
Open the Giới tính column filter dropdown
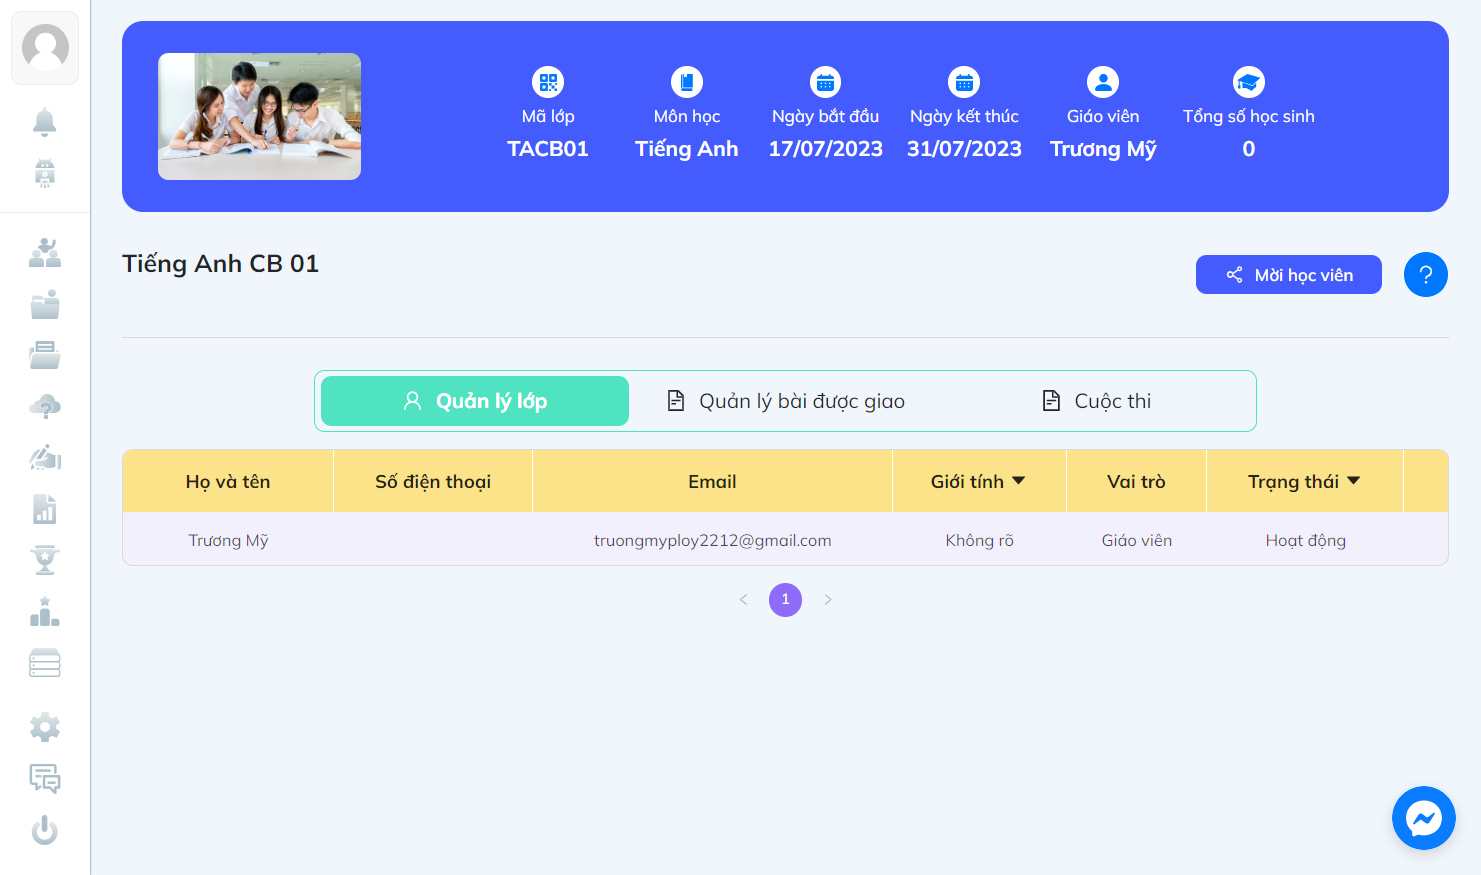(x=1019, y=481)
